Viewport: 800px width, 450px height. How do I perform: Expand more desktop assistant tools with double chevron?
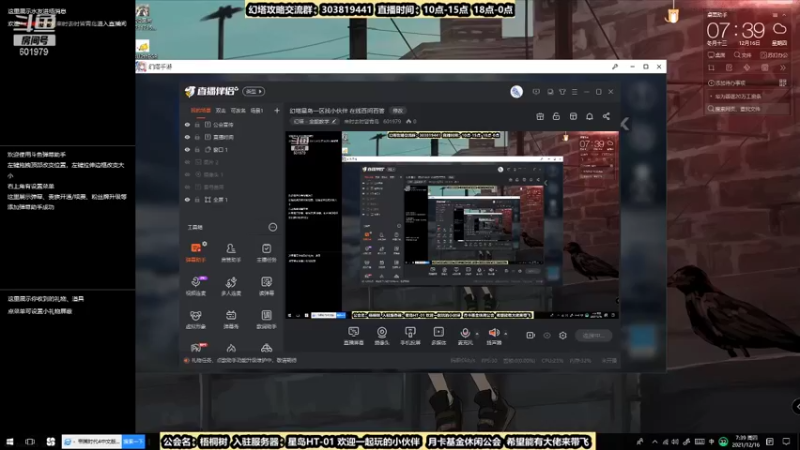coord(783,67)
